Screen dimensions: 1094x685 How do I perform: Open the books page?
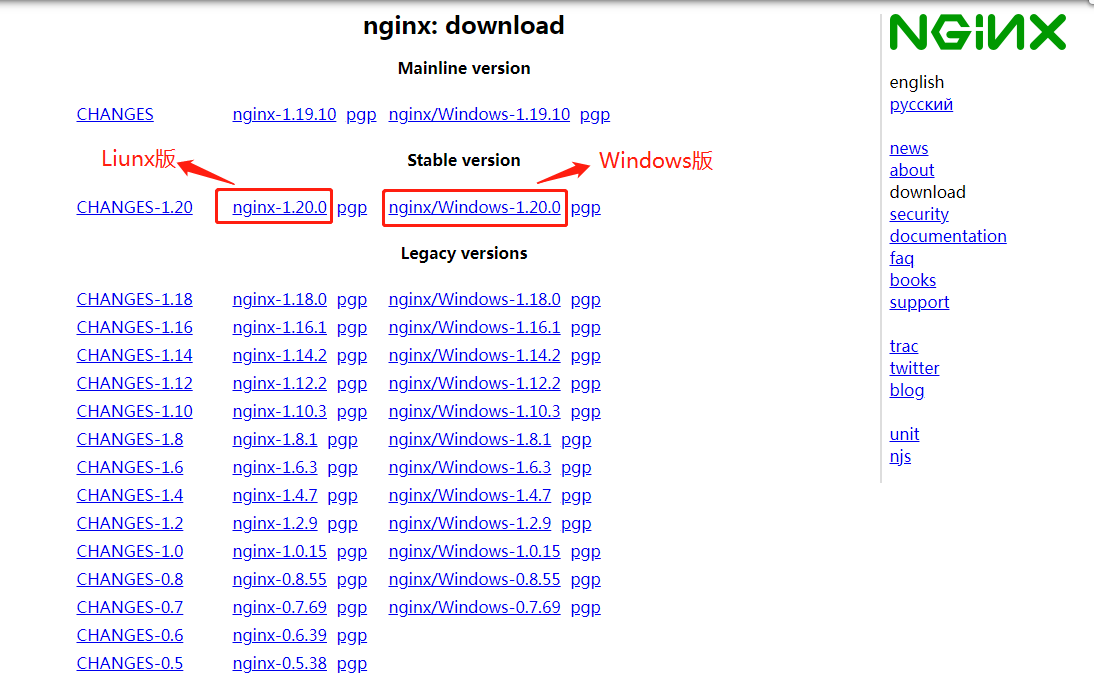click(x=913, y=280)
